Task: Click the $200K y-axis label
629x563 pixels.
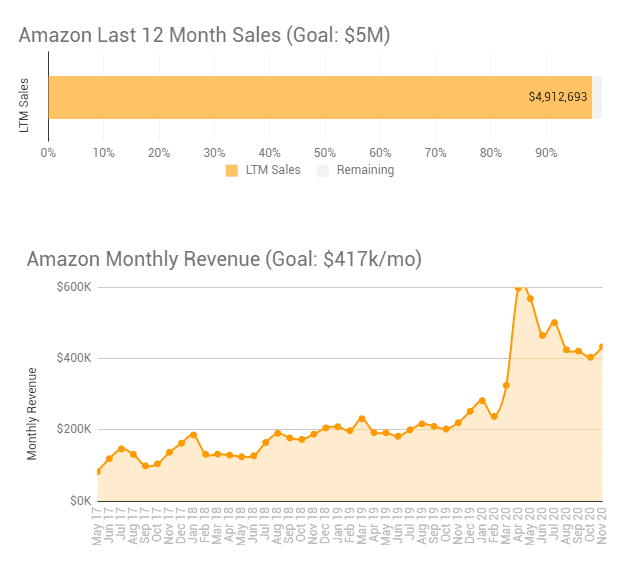Action: [x=76, y=430]
